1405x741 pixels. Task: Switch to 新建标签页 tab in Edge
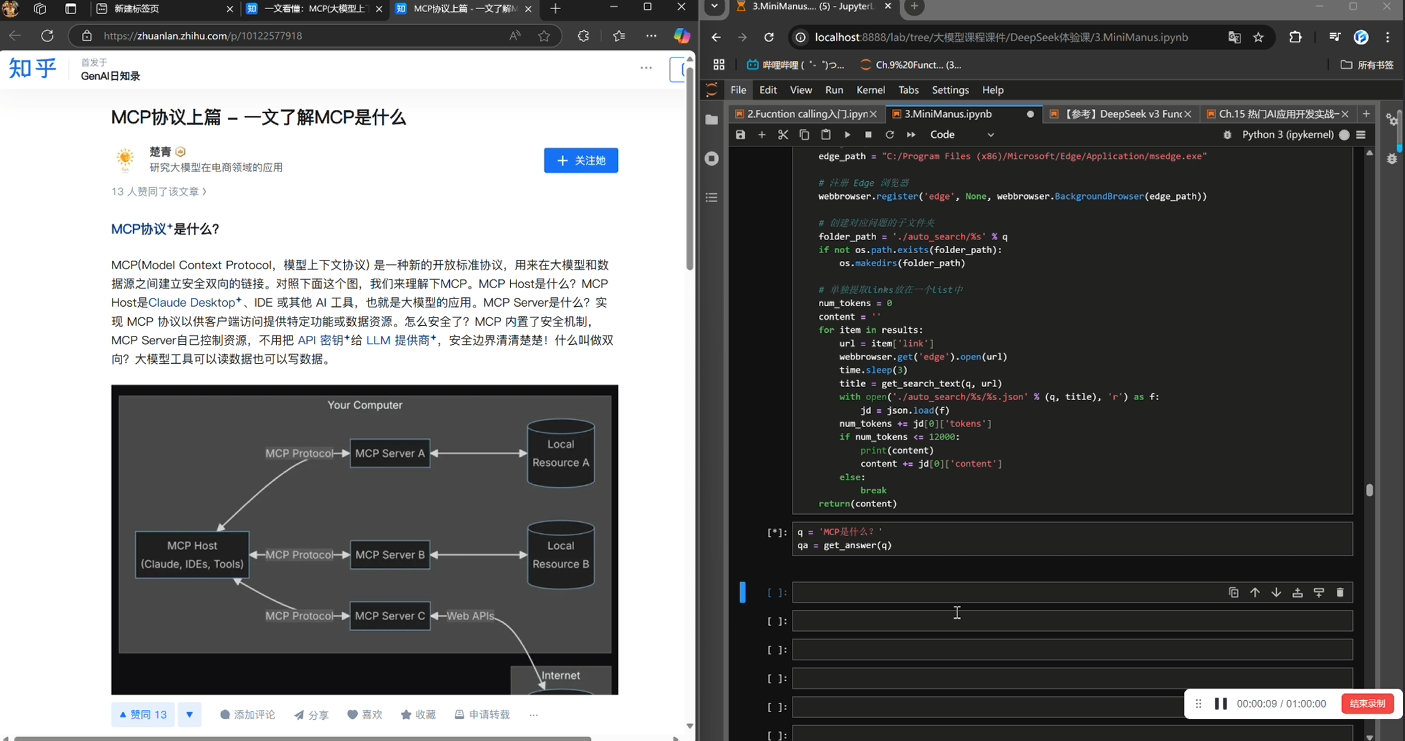click(165, 9)
